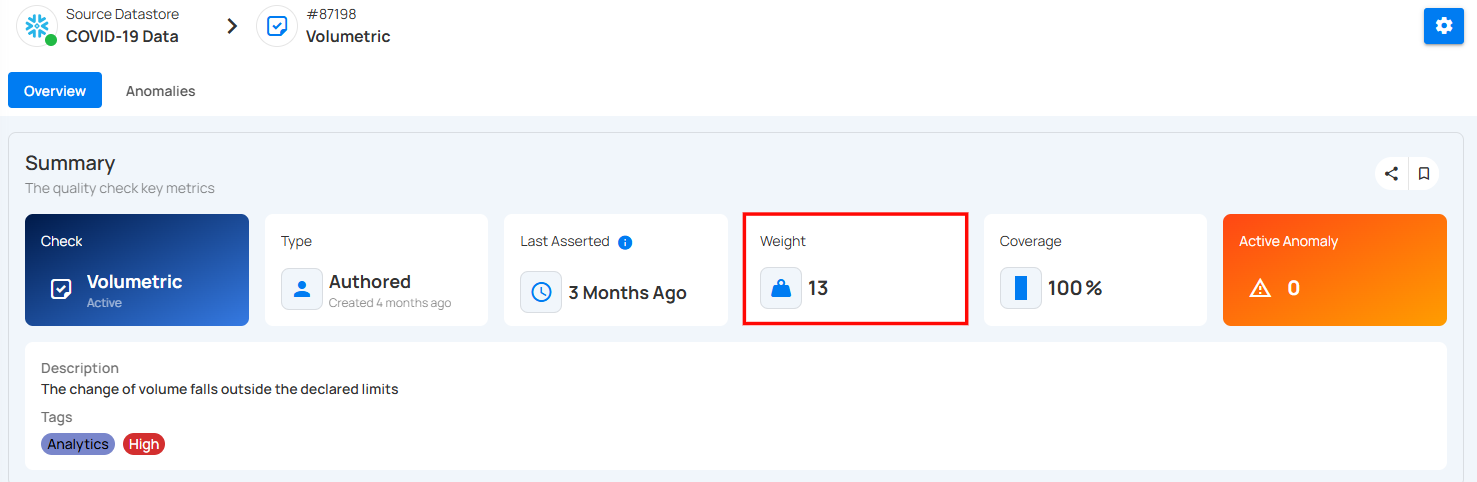Click the coverage bar icon
This screenshot has width=1477, height=482.
point(1021,289)
